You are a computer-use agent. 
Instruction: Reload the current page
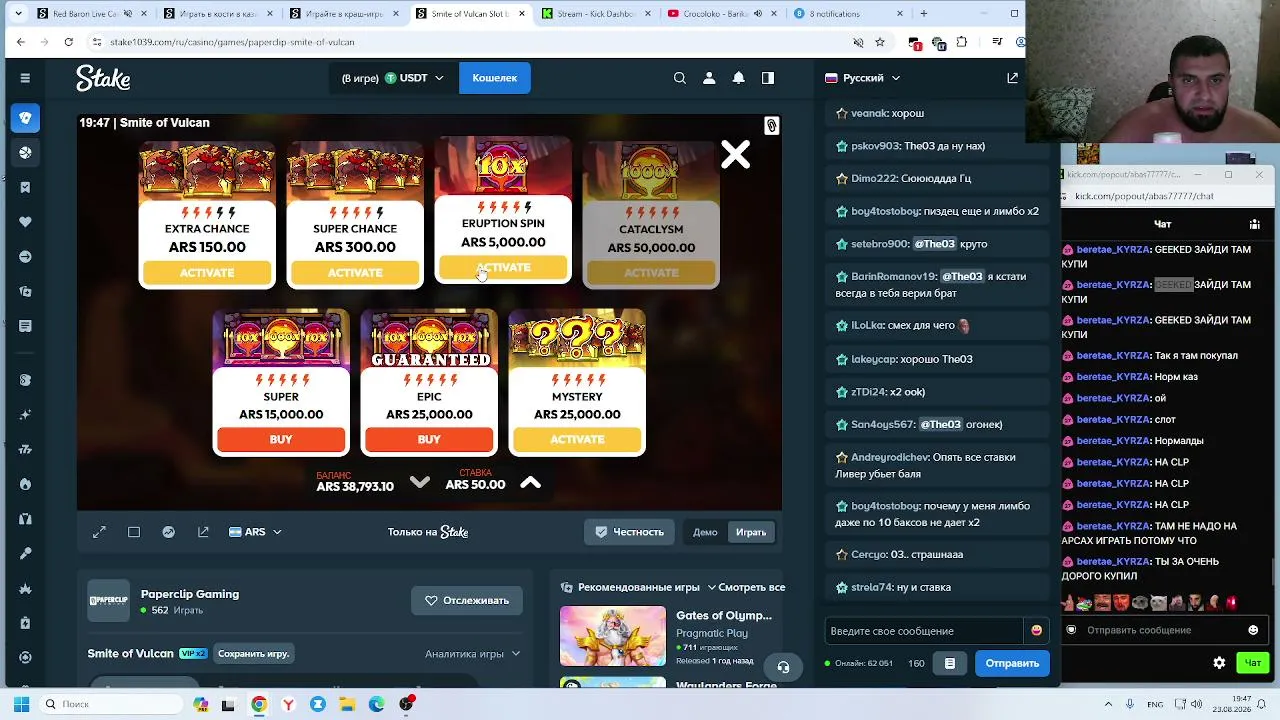click(x=68, y=42)
